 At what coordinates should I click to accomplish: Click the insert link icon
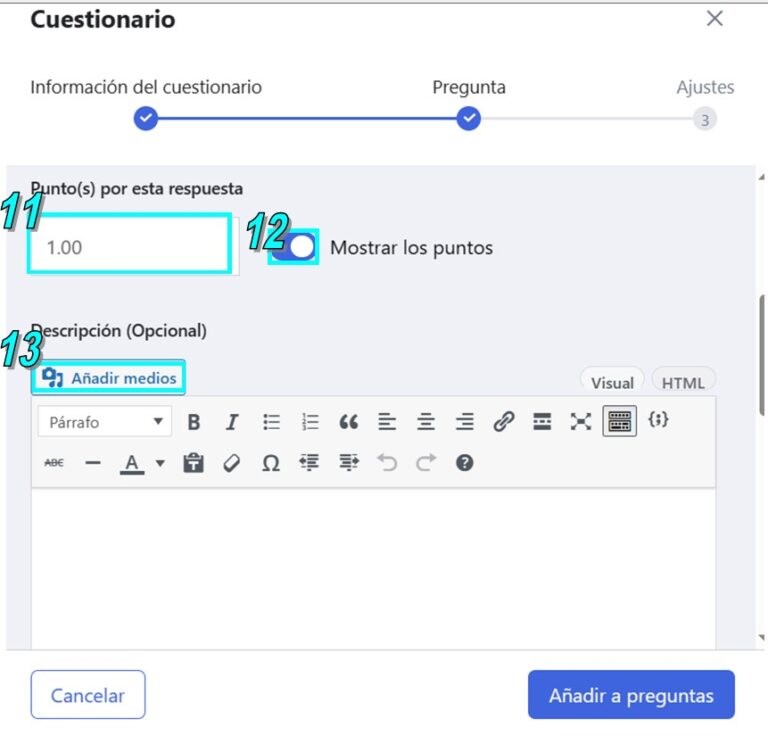click(504, 421)
